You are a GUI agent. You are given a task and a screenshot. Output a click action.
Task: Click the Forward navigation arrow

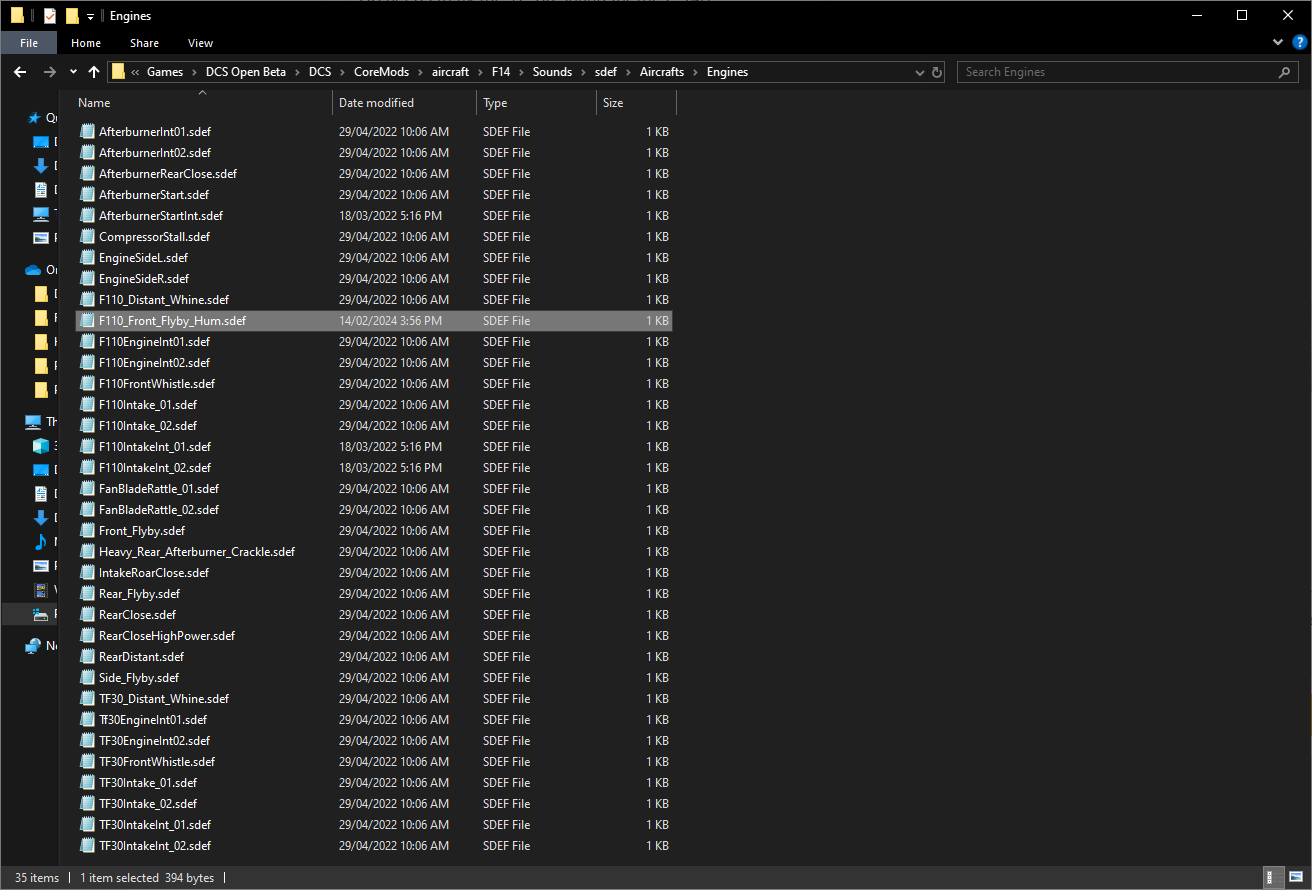(50, 72)
